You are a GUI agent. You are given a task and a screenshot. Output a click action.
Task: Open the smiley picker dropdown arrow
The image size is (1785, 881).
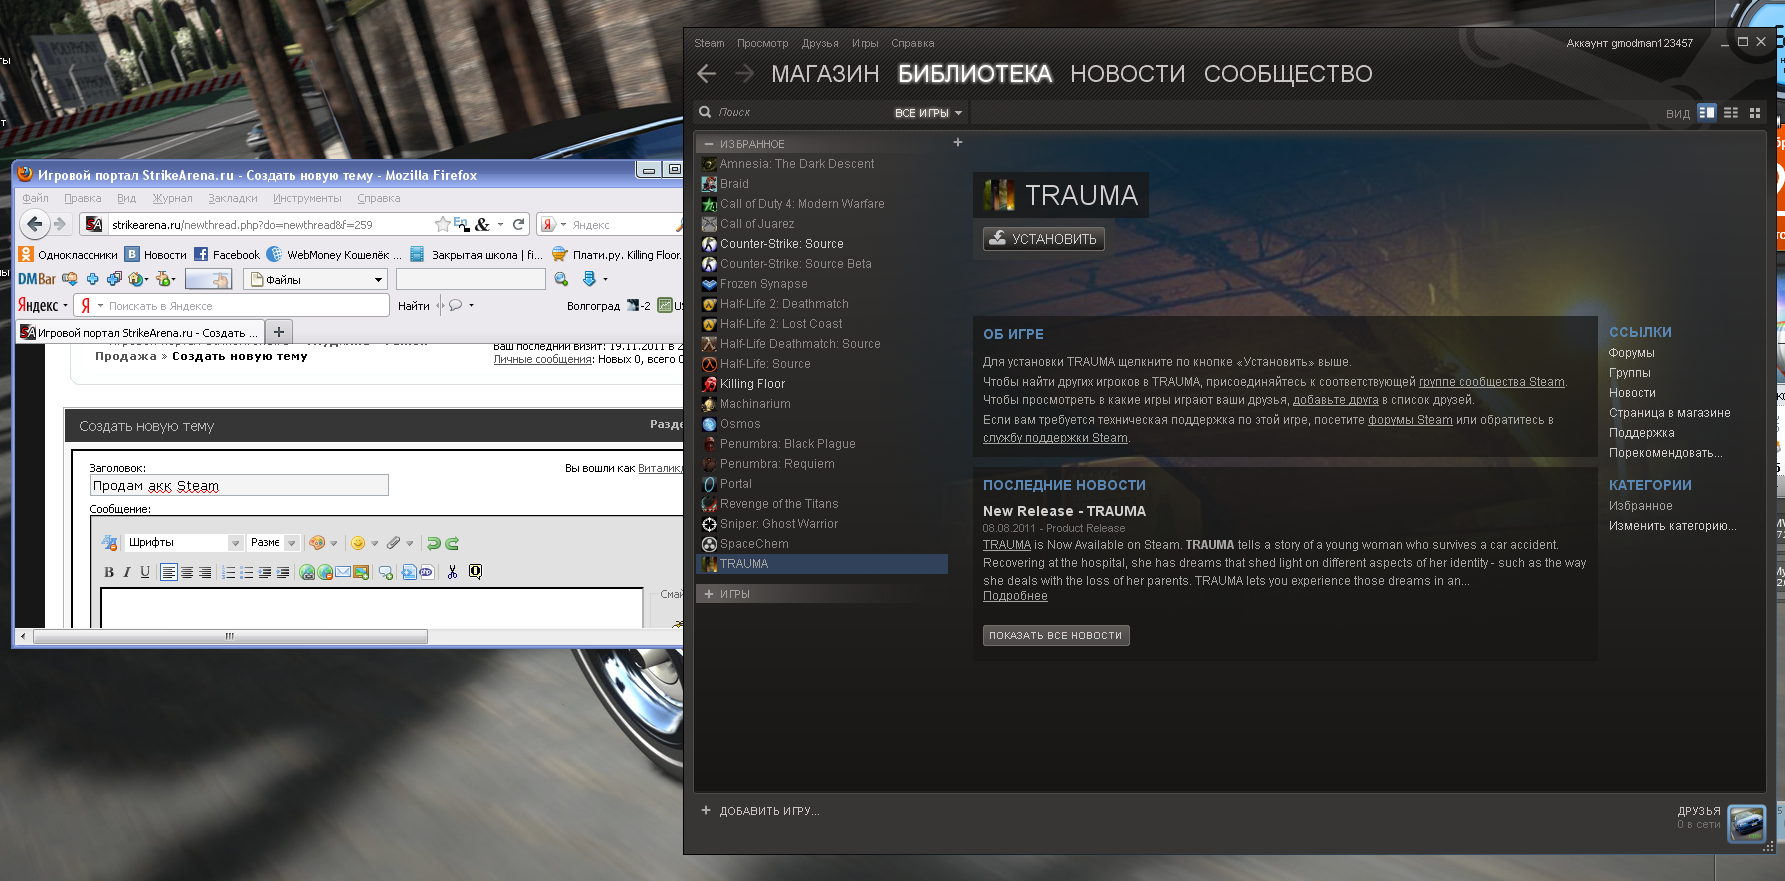(375, 544)
